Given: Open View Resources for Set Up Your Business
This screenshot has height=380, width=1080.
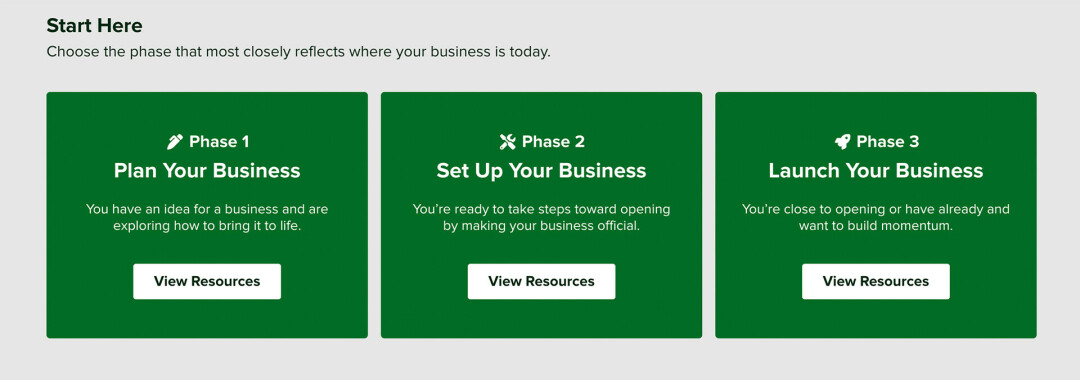Looking at the screenshot, I should coord(541,281).
